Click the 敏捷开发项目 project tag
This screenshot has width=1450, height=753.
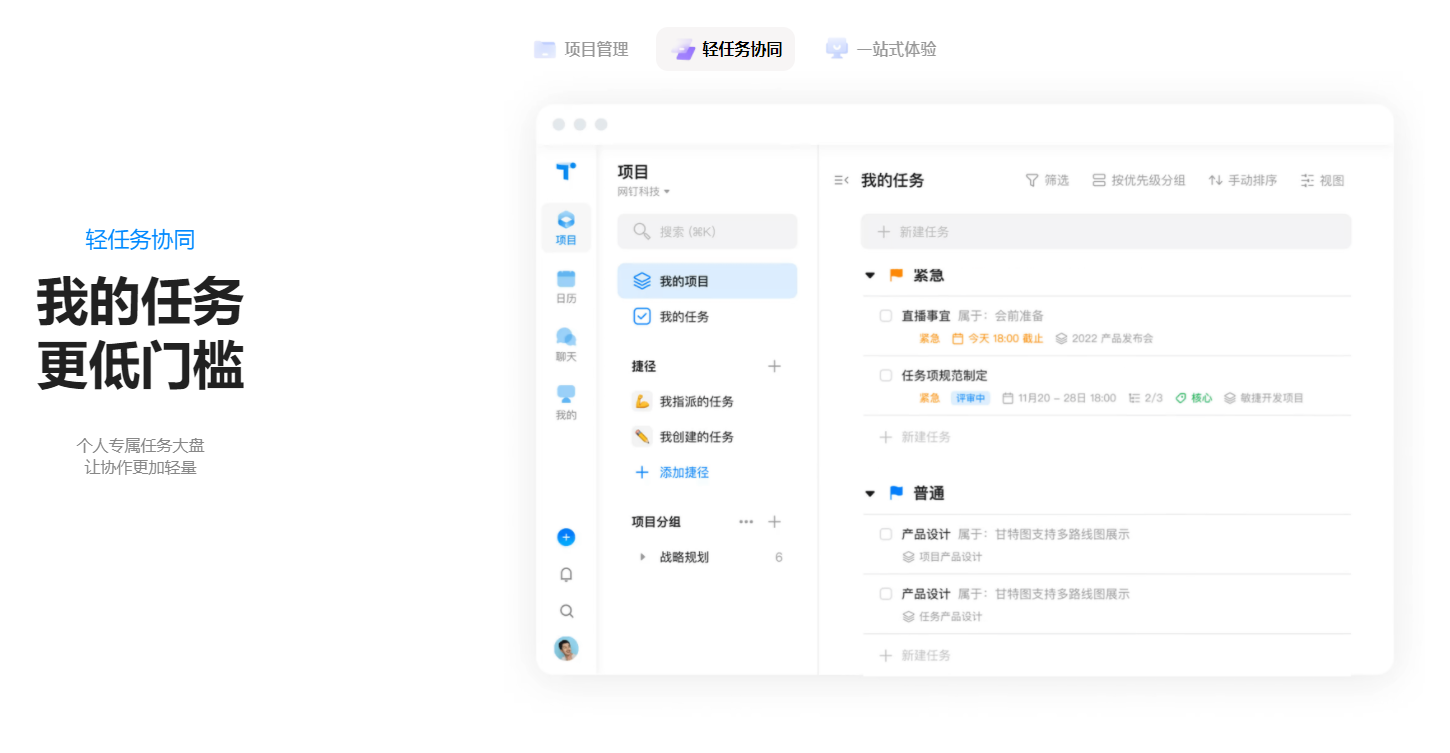1264,398
